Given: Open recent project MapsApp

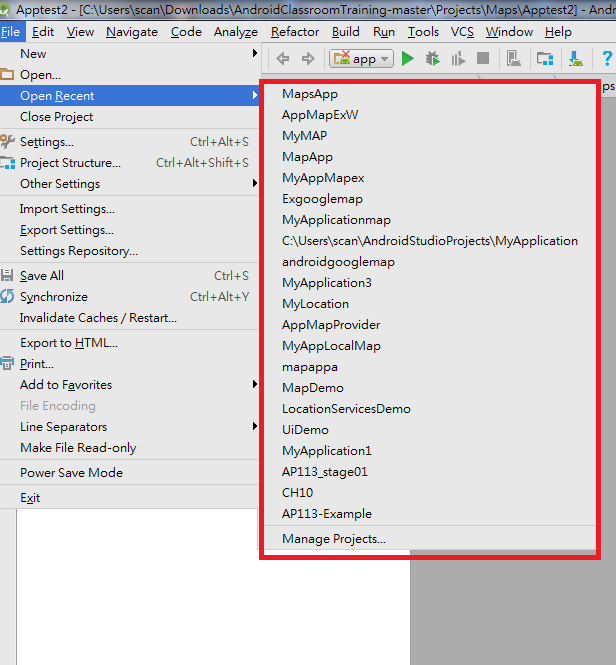Looking at the screenshot, I should pyautogui.click(x=430, y=94).
